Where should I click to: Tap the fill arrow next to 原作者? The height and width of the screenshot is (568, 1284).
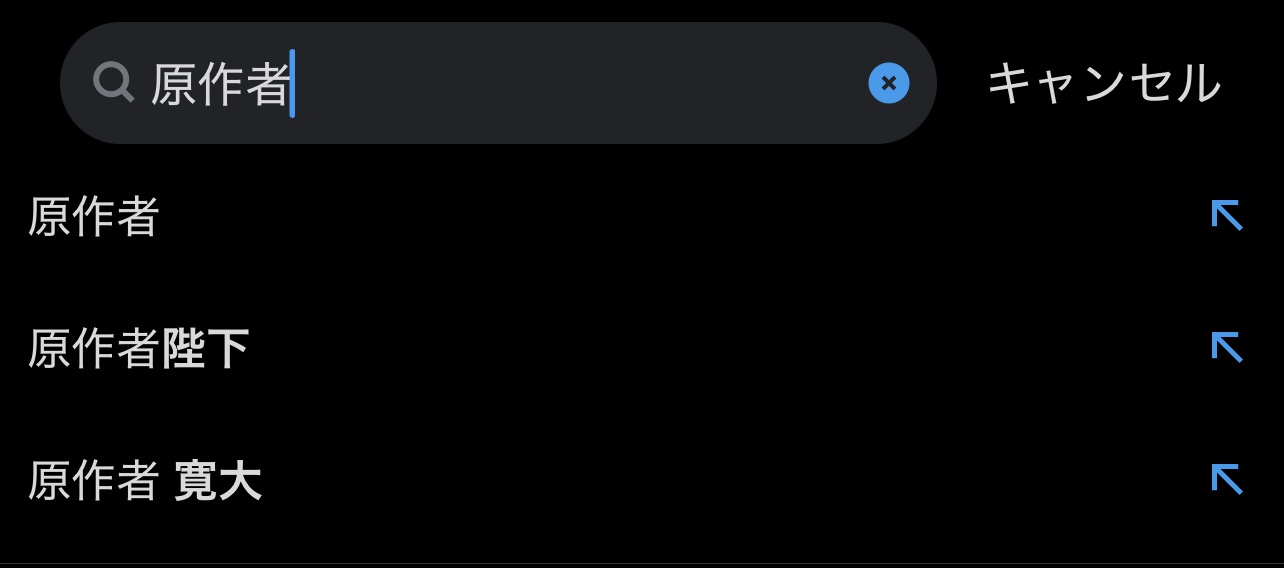1226,215
